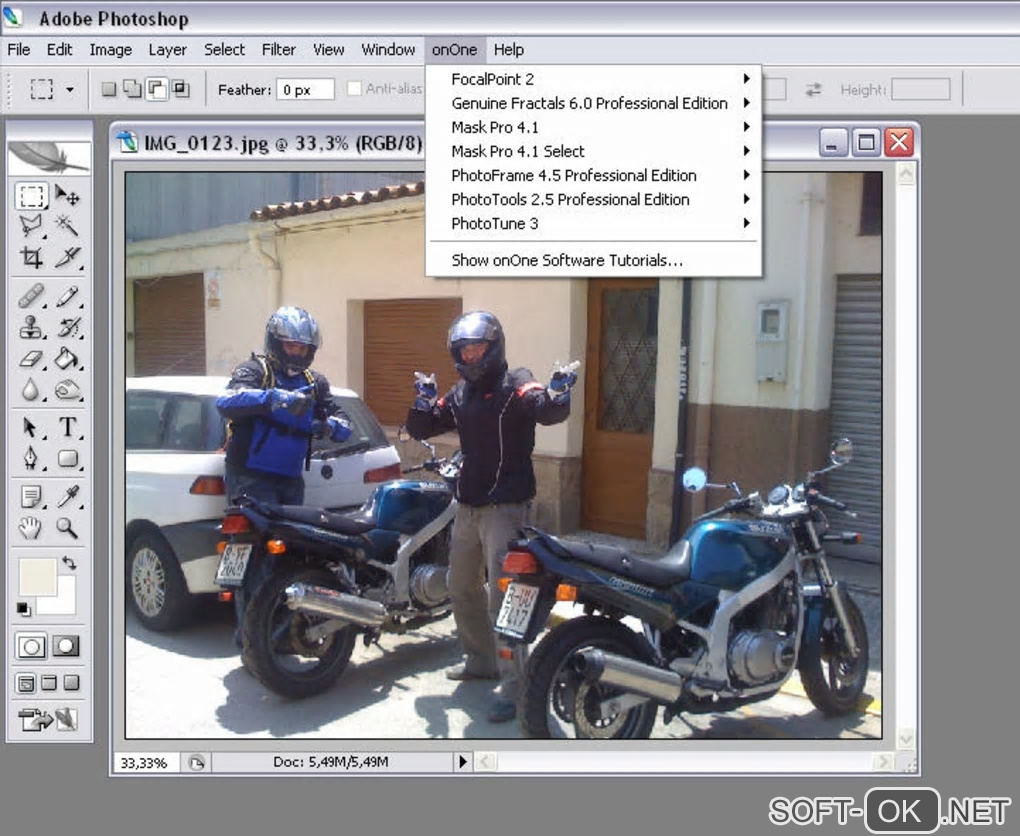Open the Filter menu

(x=278, y=49)
